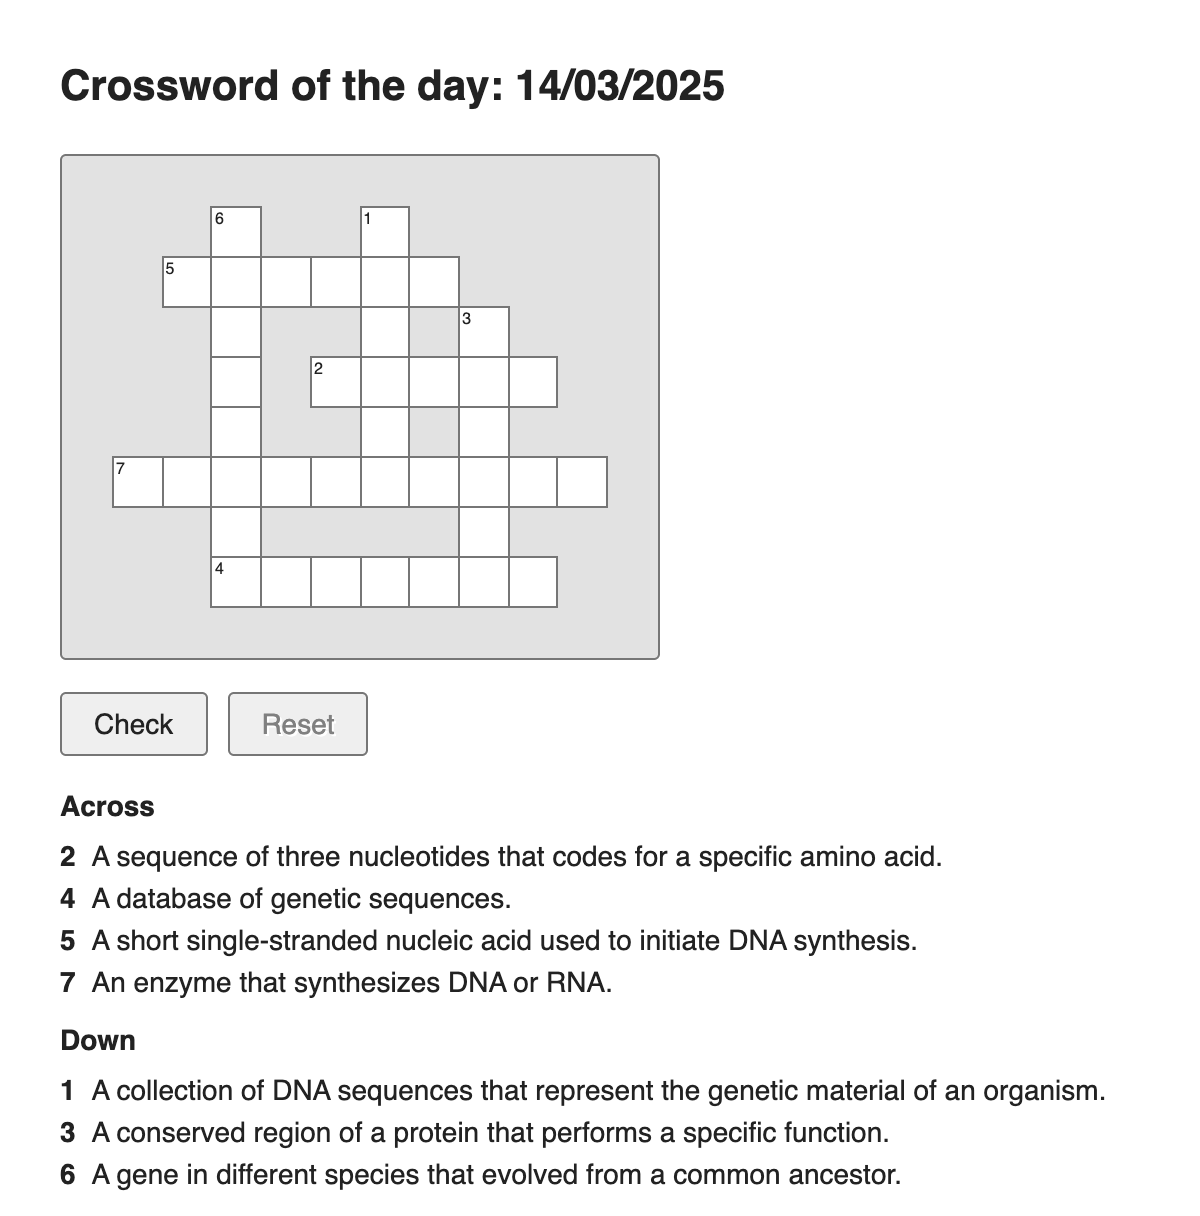Screen dimensions: 1200x1216
Task: Click the common ancestor gene clue 6
Action: point(481,1175)
